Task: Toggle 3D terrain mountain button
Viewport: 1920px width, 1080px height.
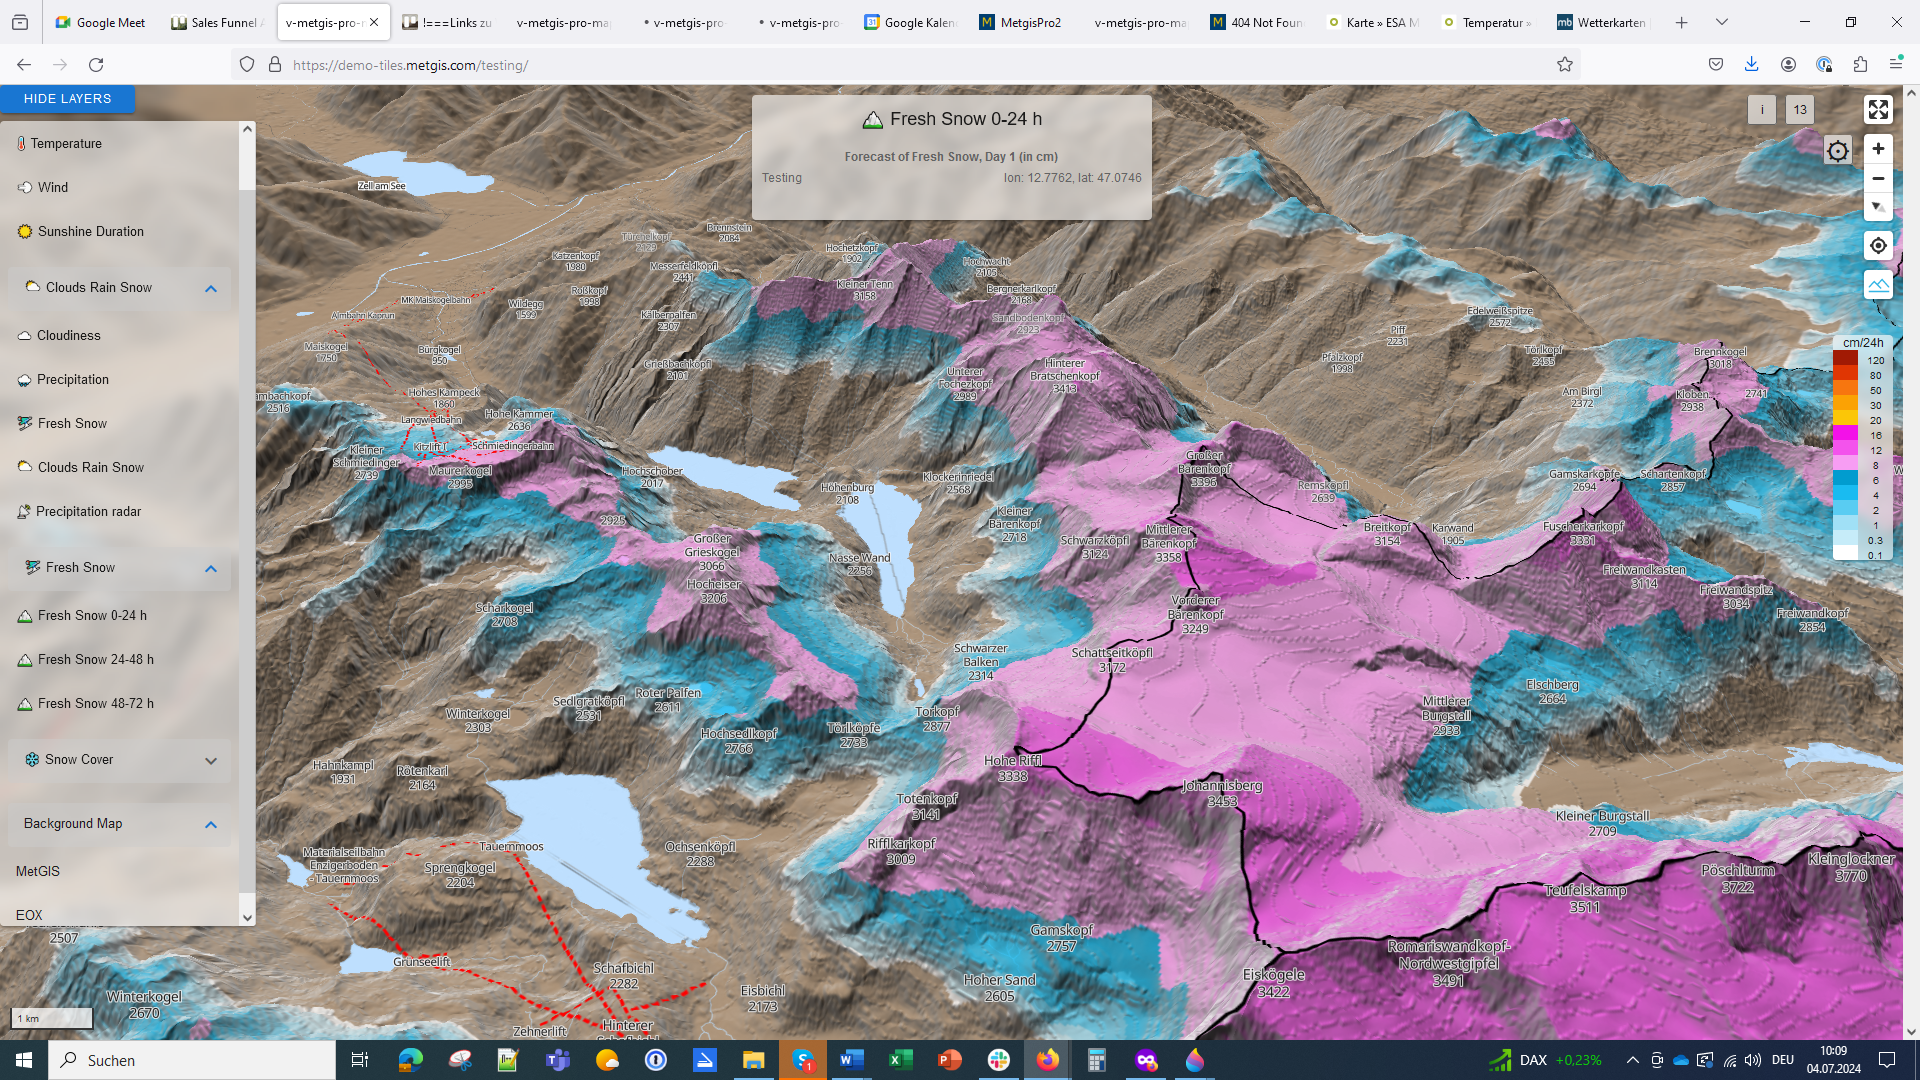Action: coord(1877,285)
